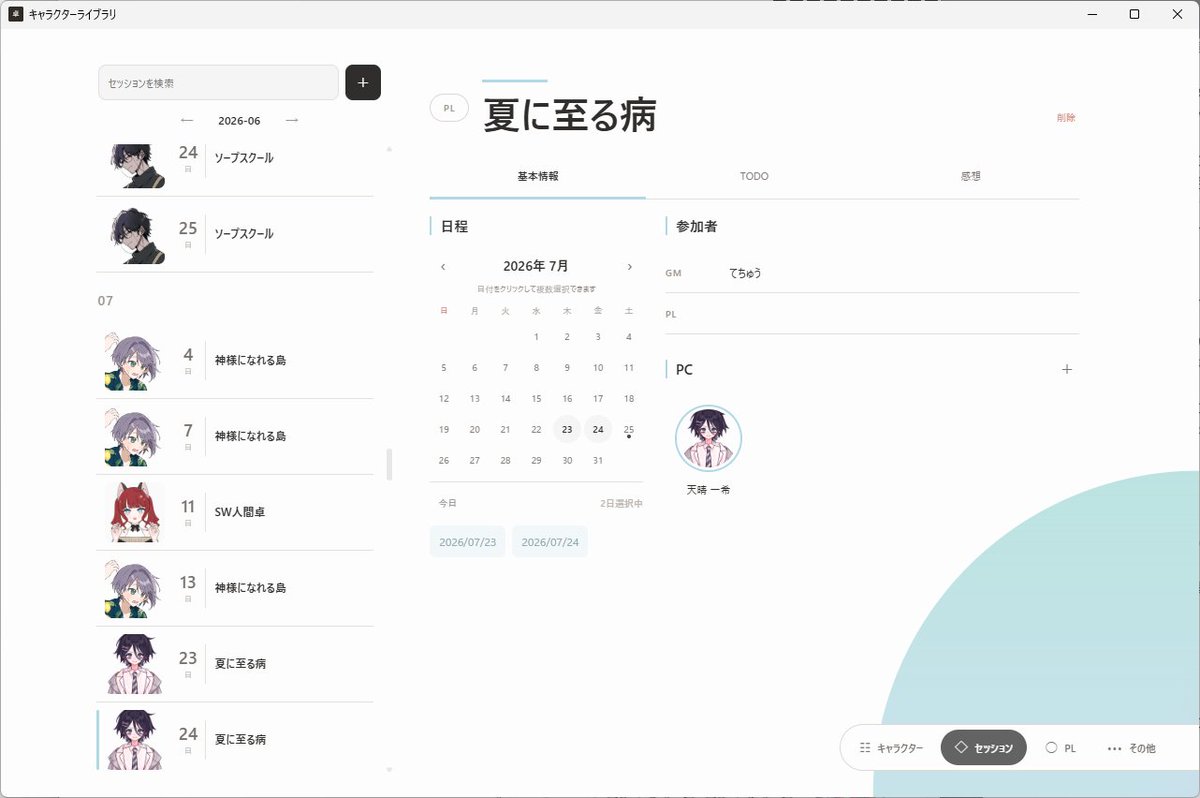The height and width of the screenshot is (798, 1200).
Task: Open the PL view in bottom nav
Action: pos(1061,748)
